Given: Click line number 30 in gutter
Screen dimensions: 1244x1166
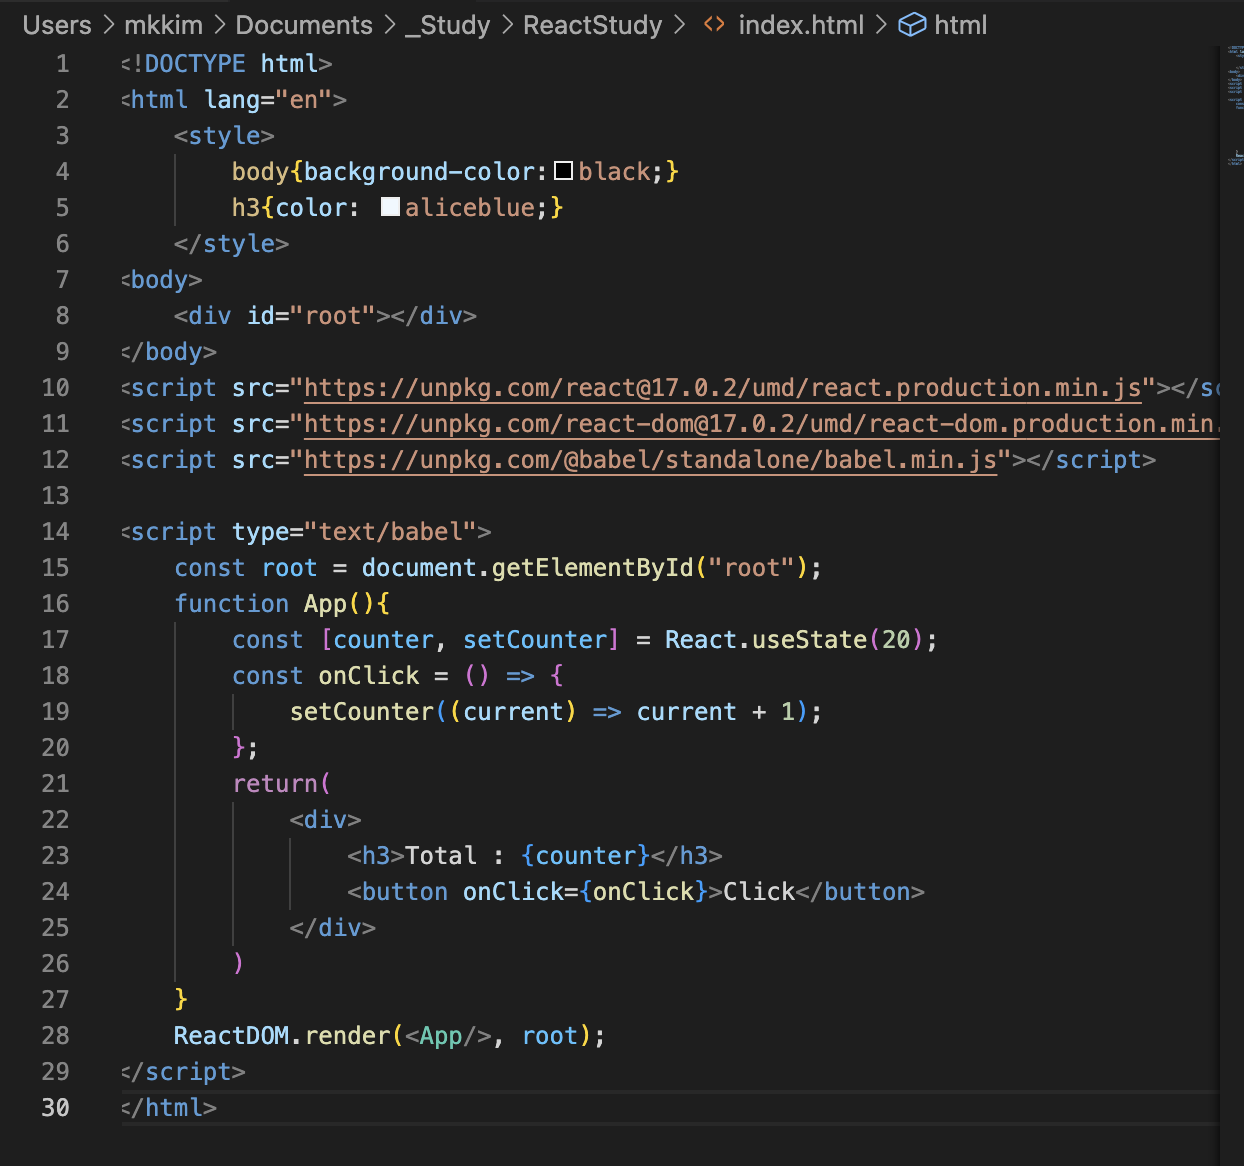Looking at the screenshot, I should point(55,1108).
